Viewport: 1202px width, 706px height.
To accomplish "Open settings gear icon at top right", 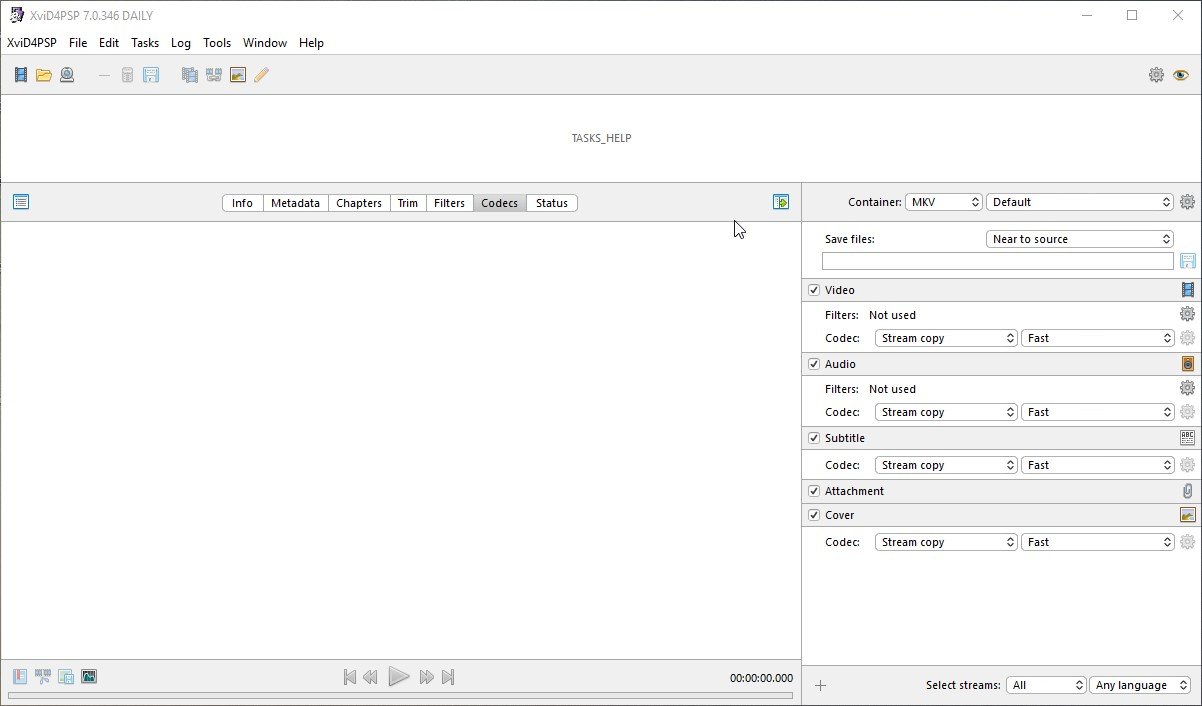I will (1156, 75).
